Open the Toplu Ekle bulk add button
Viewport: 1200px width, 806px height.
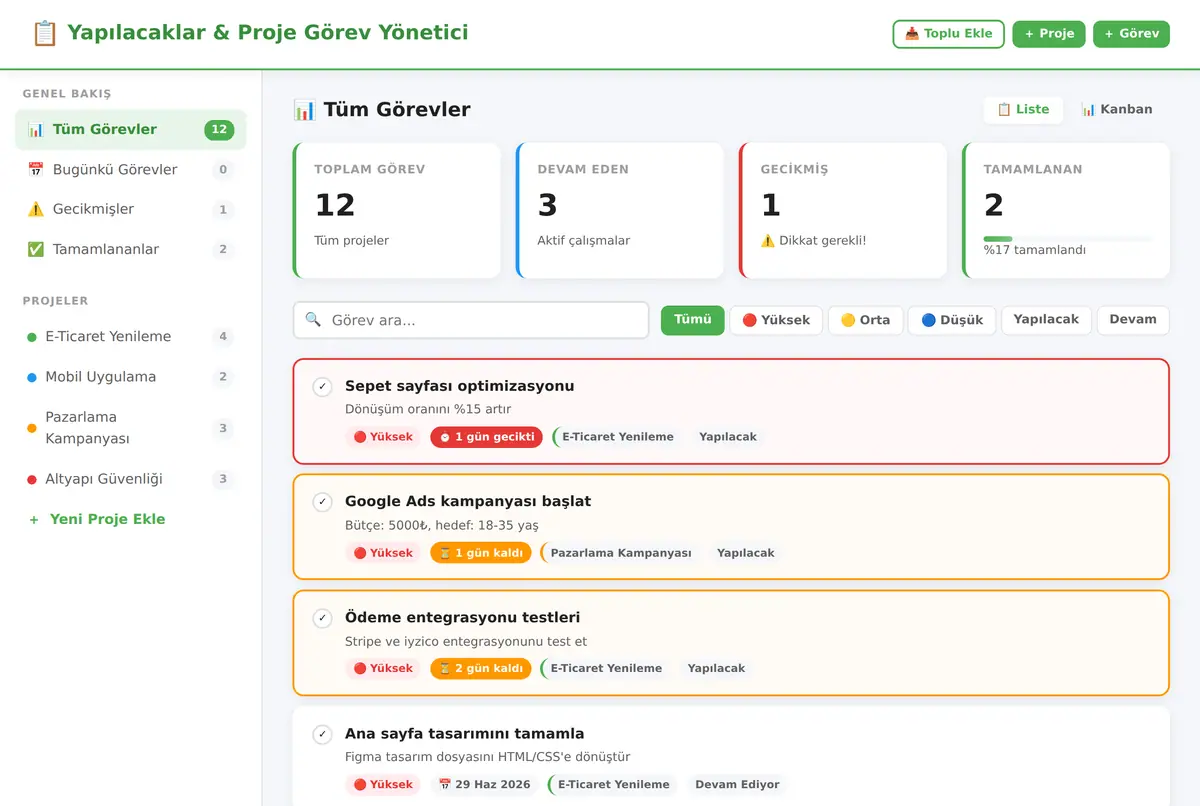[x=948, y=34]
